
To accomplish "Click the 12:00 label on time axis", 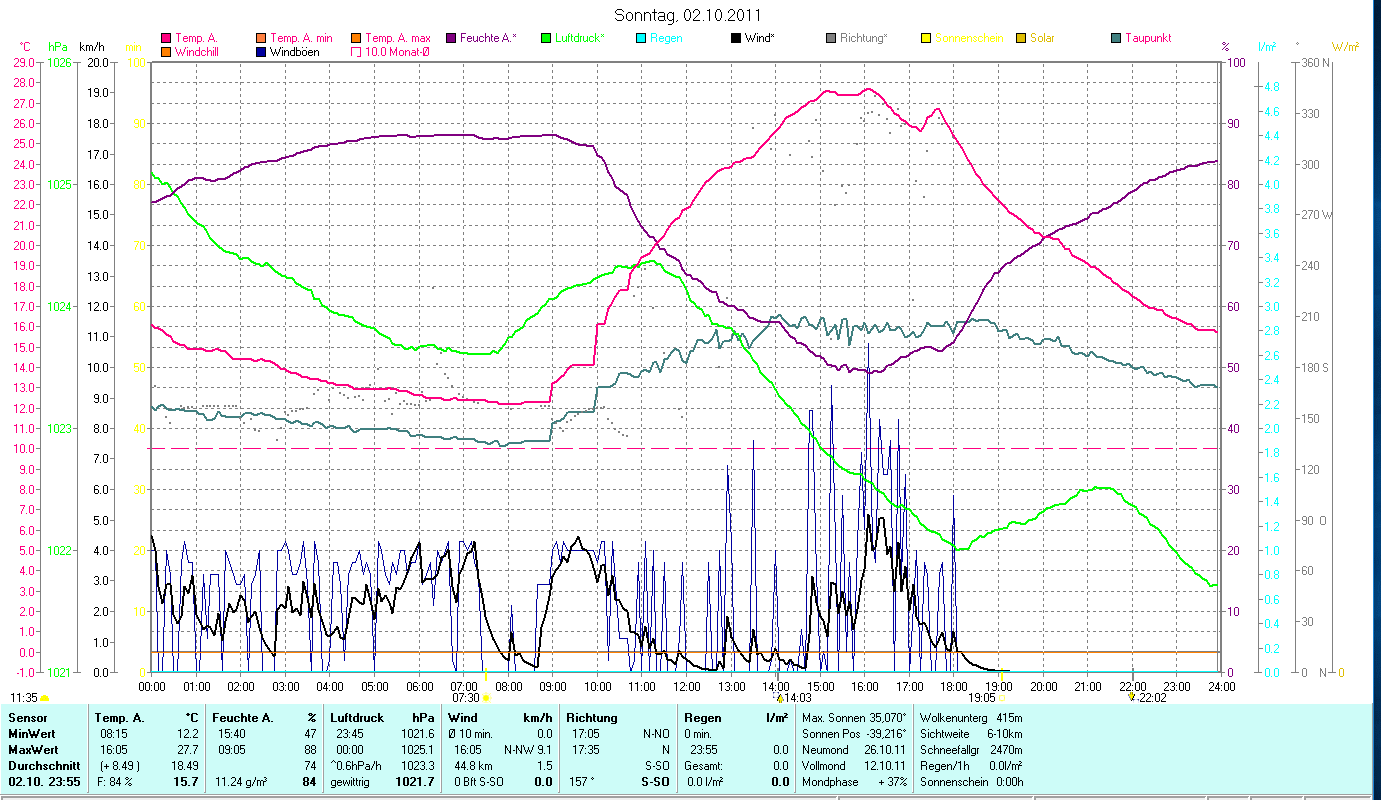I will click(x=686, y=687).
